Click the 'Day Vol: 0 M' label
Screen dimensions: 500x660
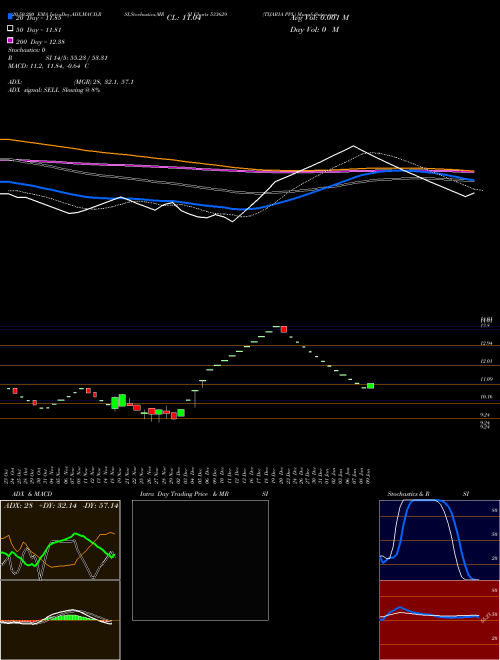(x=314, y=30)
